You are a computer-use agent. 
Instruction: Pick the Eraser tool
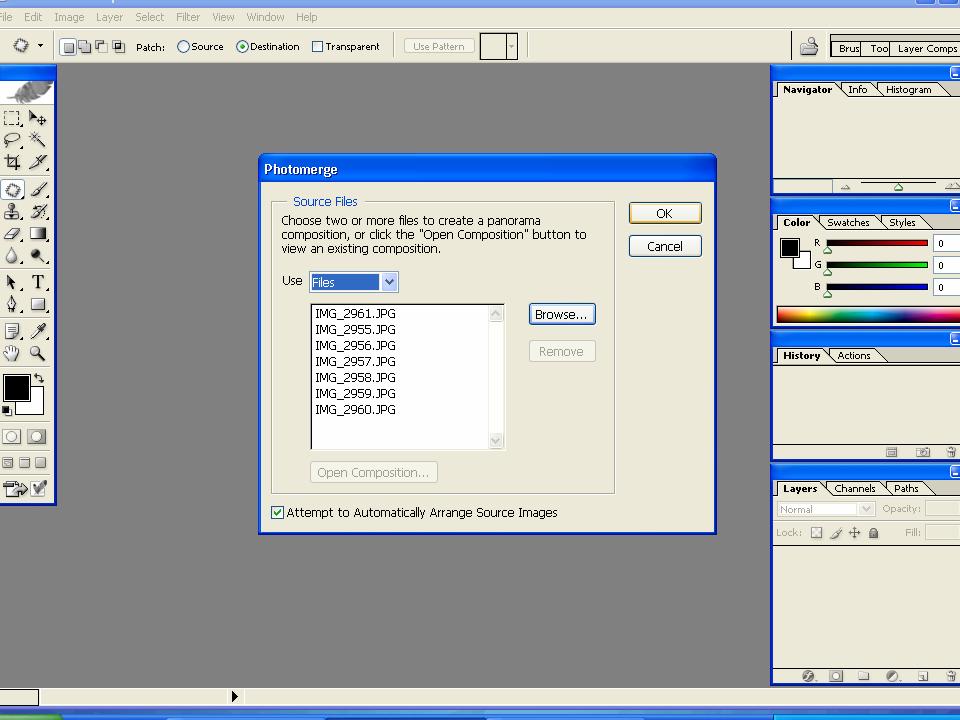click(12, 234)
